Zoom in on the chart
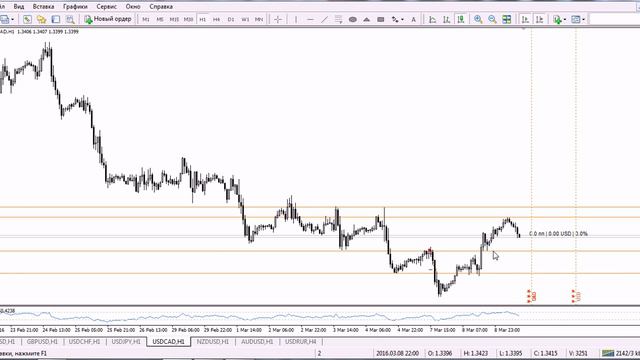 478,19
